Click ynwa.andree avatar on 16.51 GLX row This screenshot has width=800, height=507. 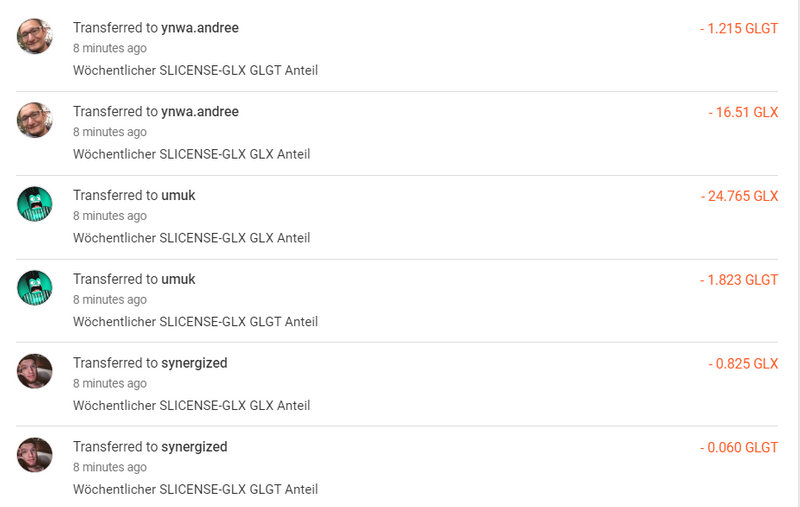(35, 120)
